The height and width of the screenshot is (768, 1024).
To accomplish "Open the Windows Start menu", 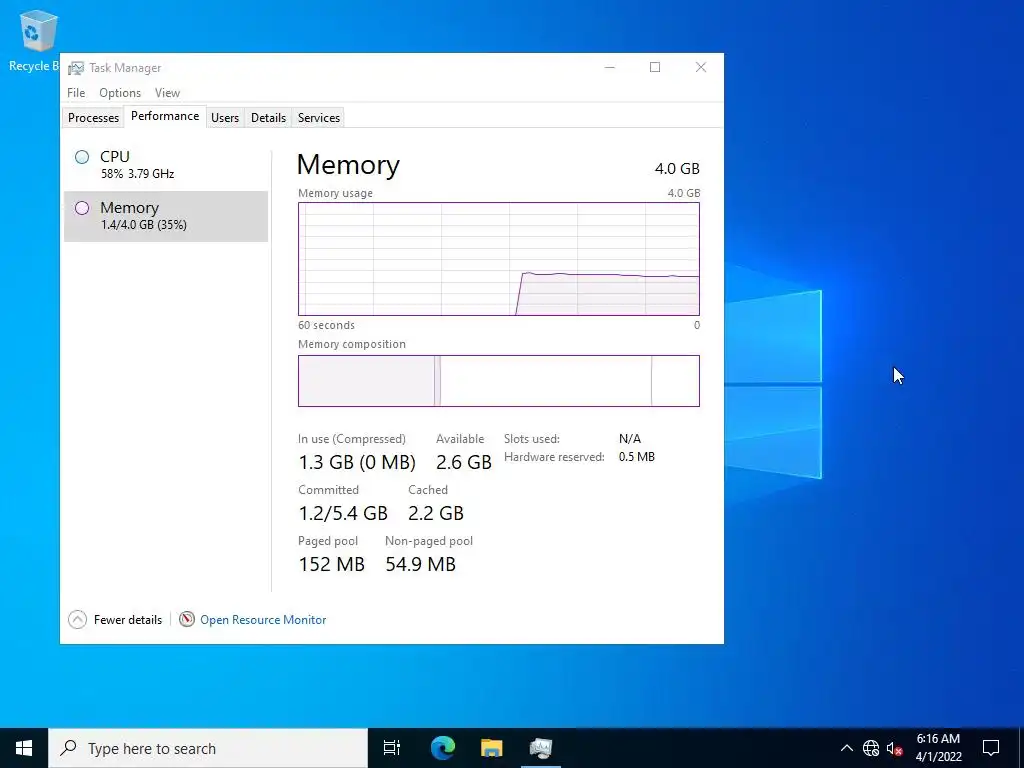I will [24, 748].
